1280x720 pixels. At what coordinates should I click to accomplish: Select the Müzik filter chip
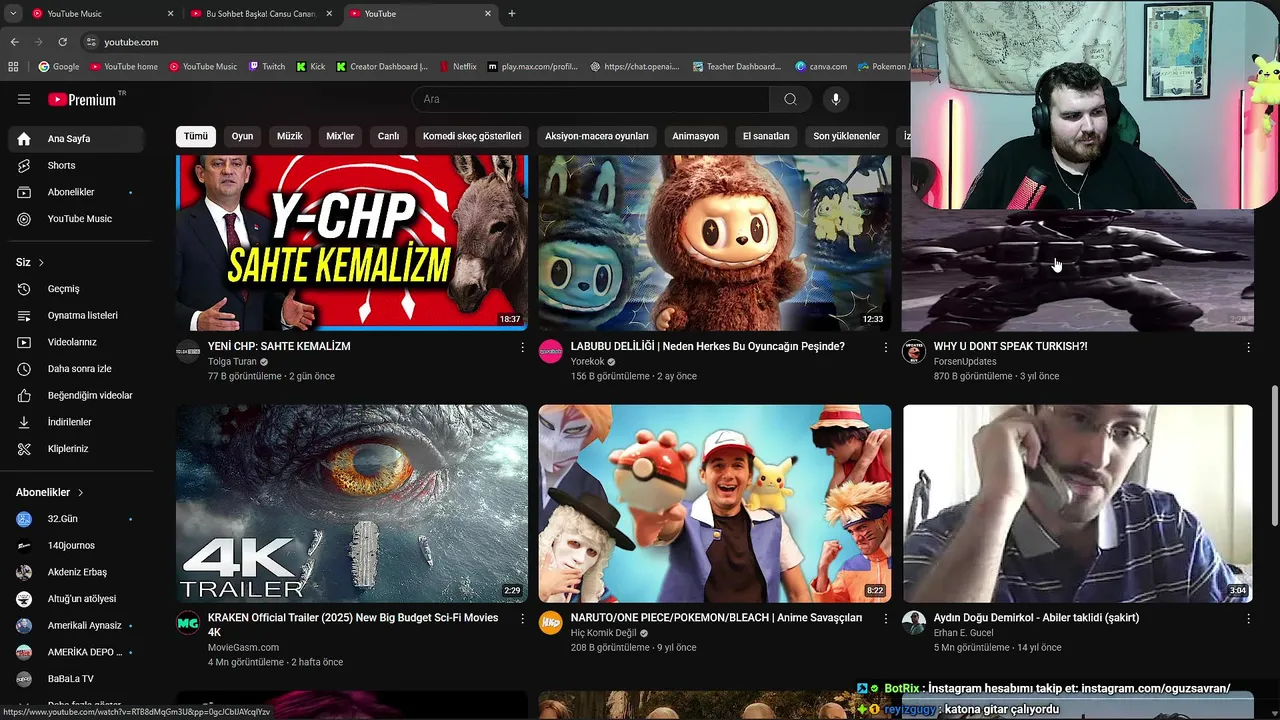[290, 136]
